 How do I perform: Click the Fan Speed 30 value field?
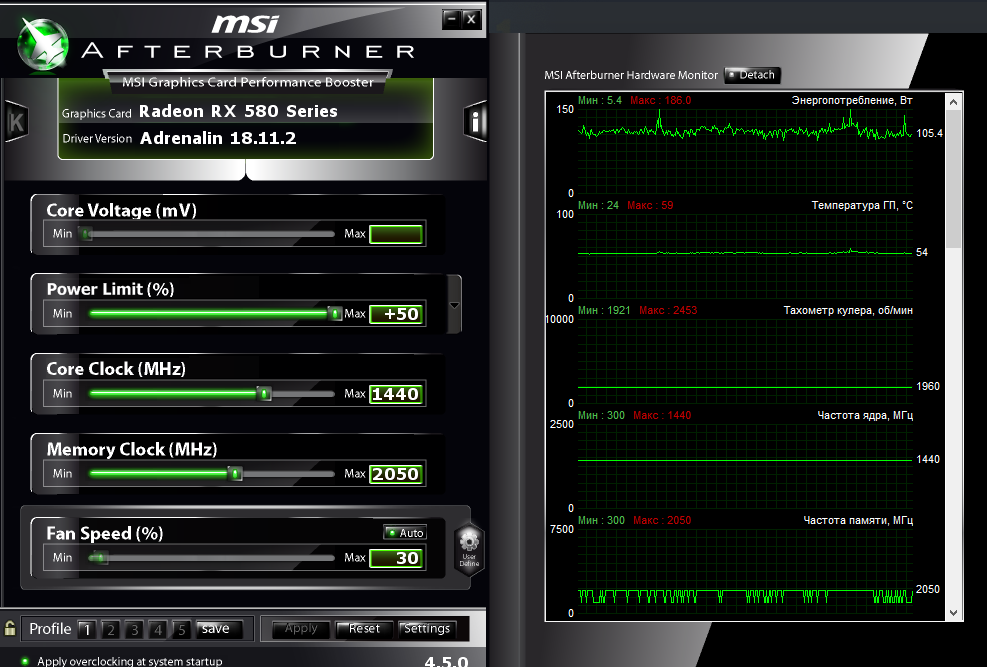(396, 558)
